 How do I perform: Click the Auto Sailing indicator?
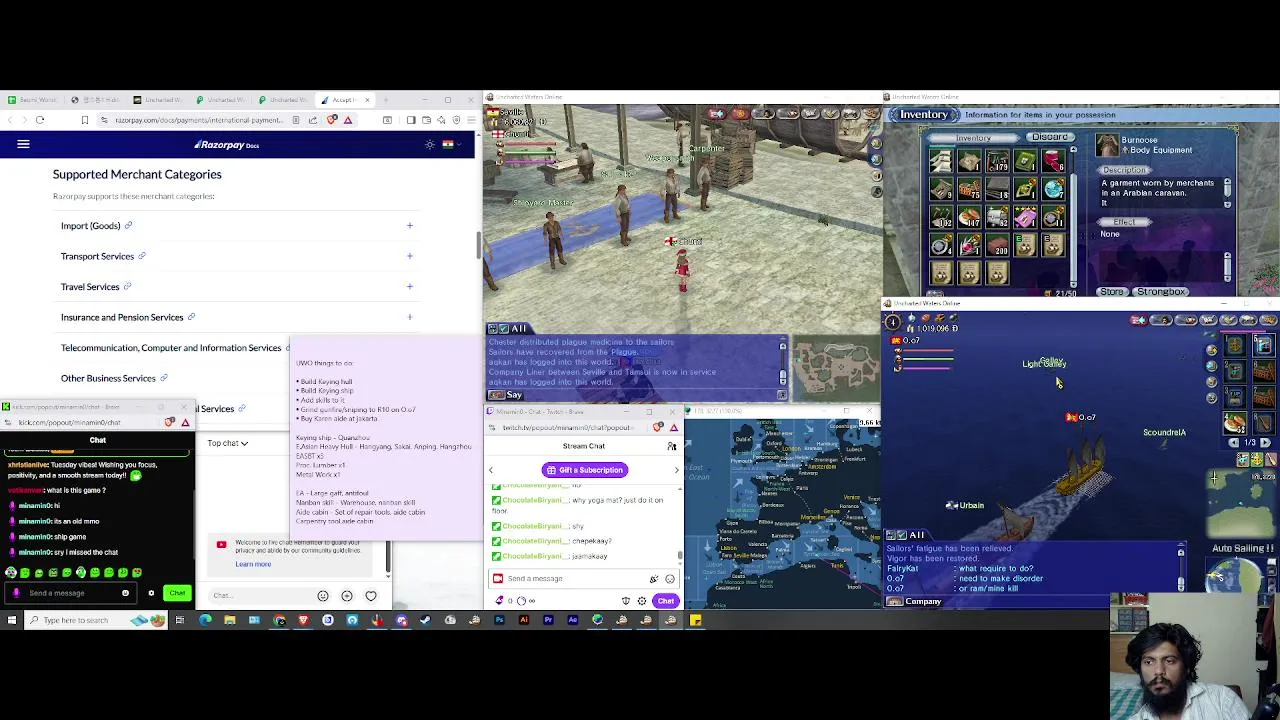point(1243,548)
